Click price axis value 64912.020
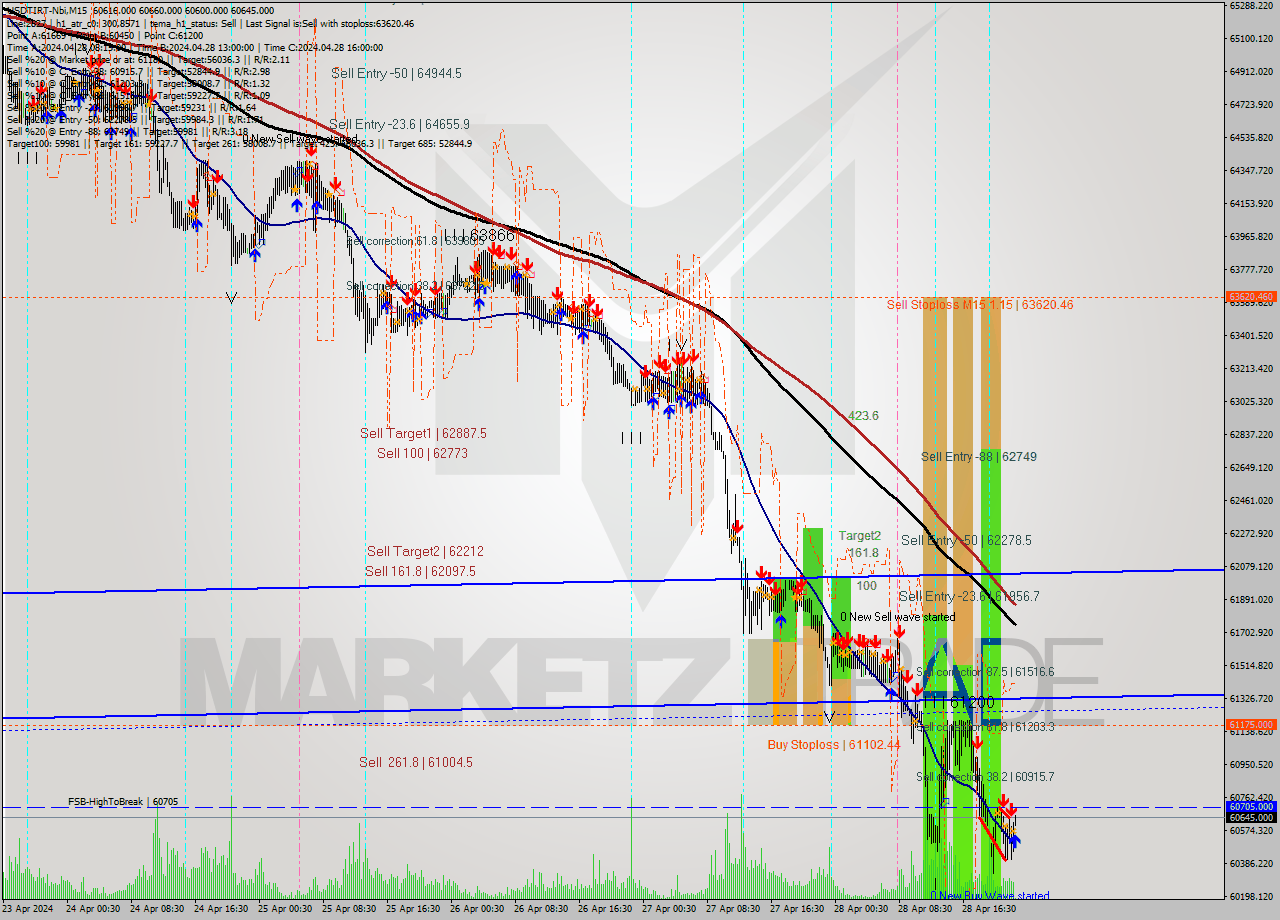1280x920 pixels. coord(1251,71)
